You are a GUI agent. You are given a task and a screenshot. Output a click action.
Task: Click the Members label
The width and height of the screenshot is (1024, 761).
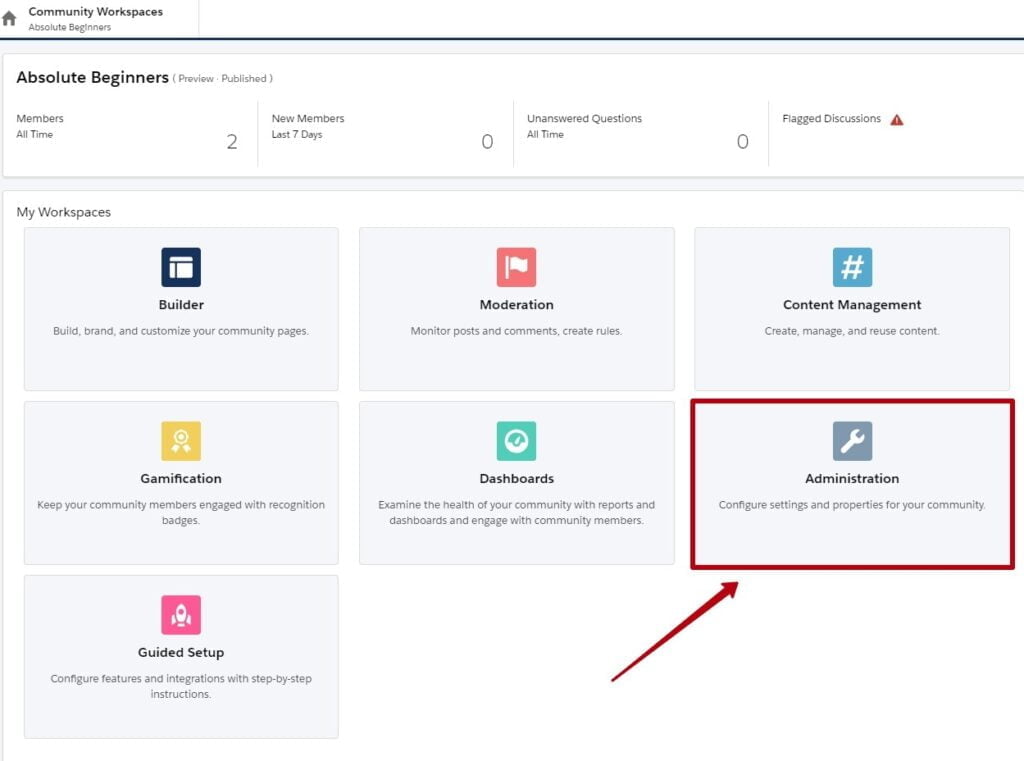[x=40, y=118]
